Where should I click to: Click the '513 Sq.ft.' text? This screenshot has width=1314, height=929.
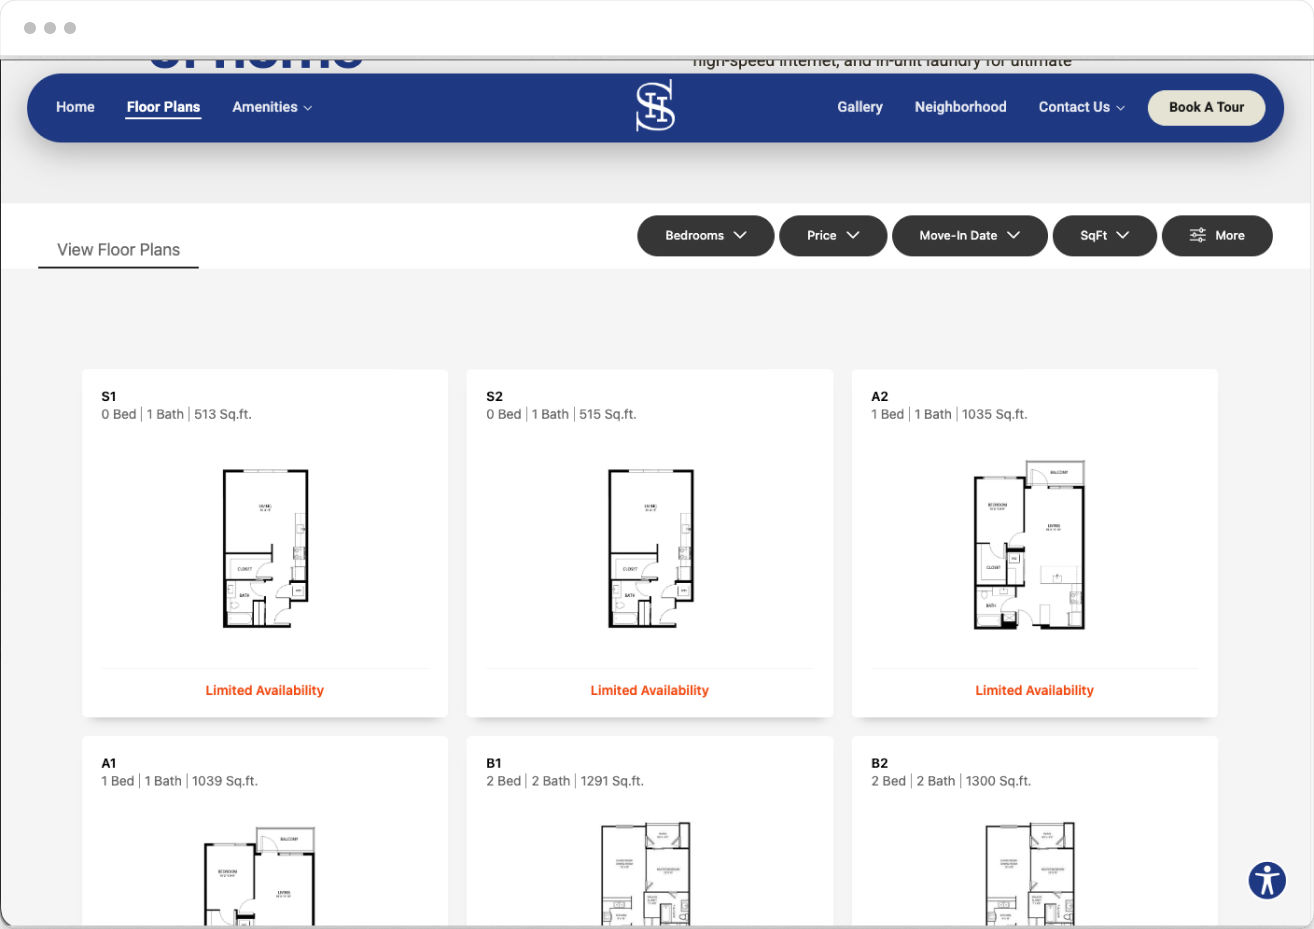223,415
